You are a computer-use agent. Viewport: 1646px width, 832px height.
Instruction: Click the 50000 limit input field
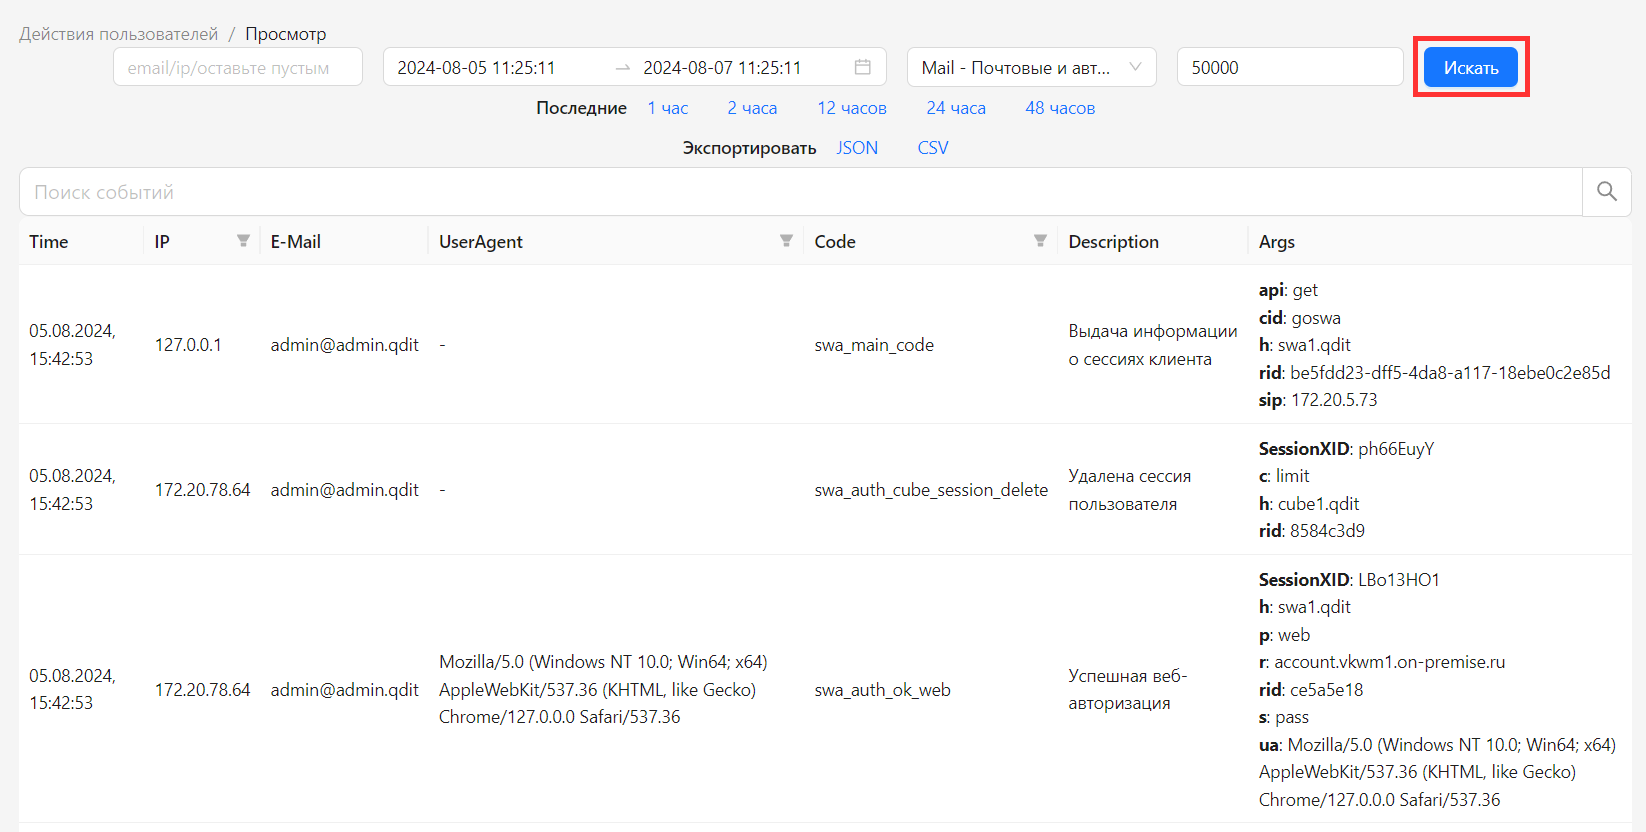pyautogui.click(x=1289, y=67)
